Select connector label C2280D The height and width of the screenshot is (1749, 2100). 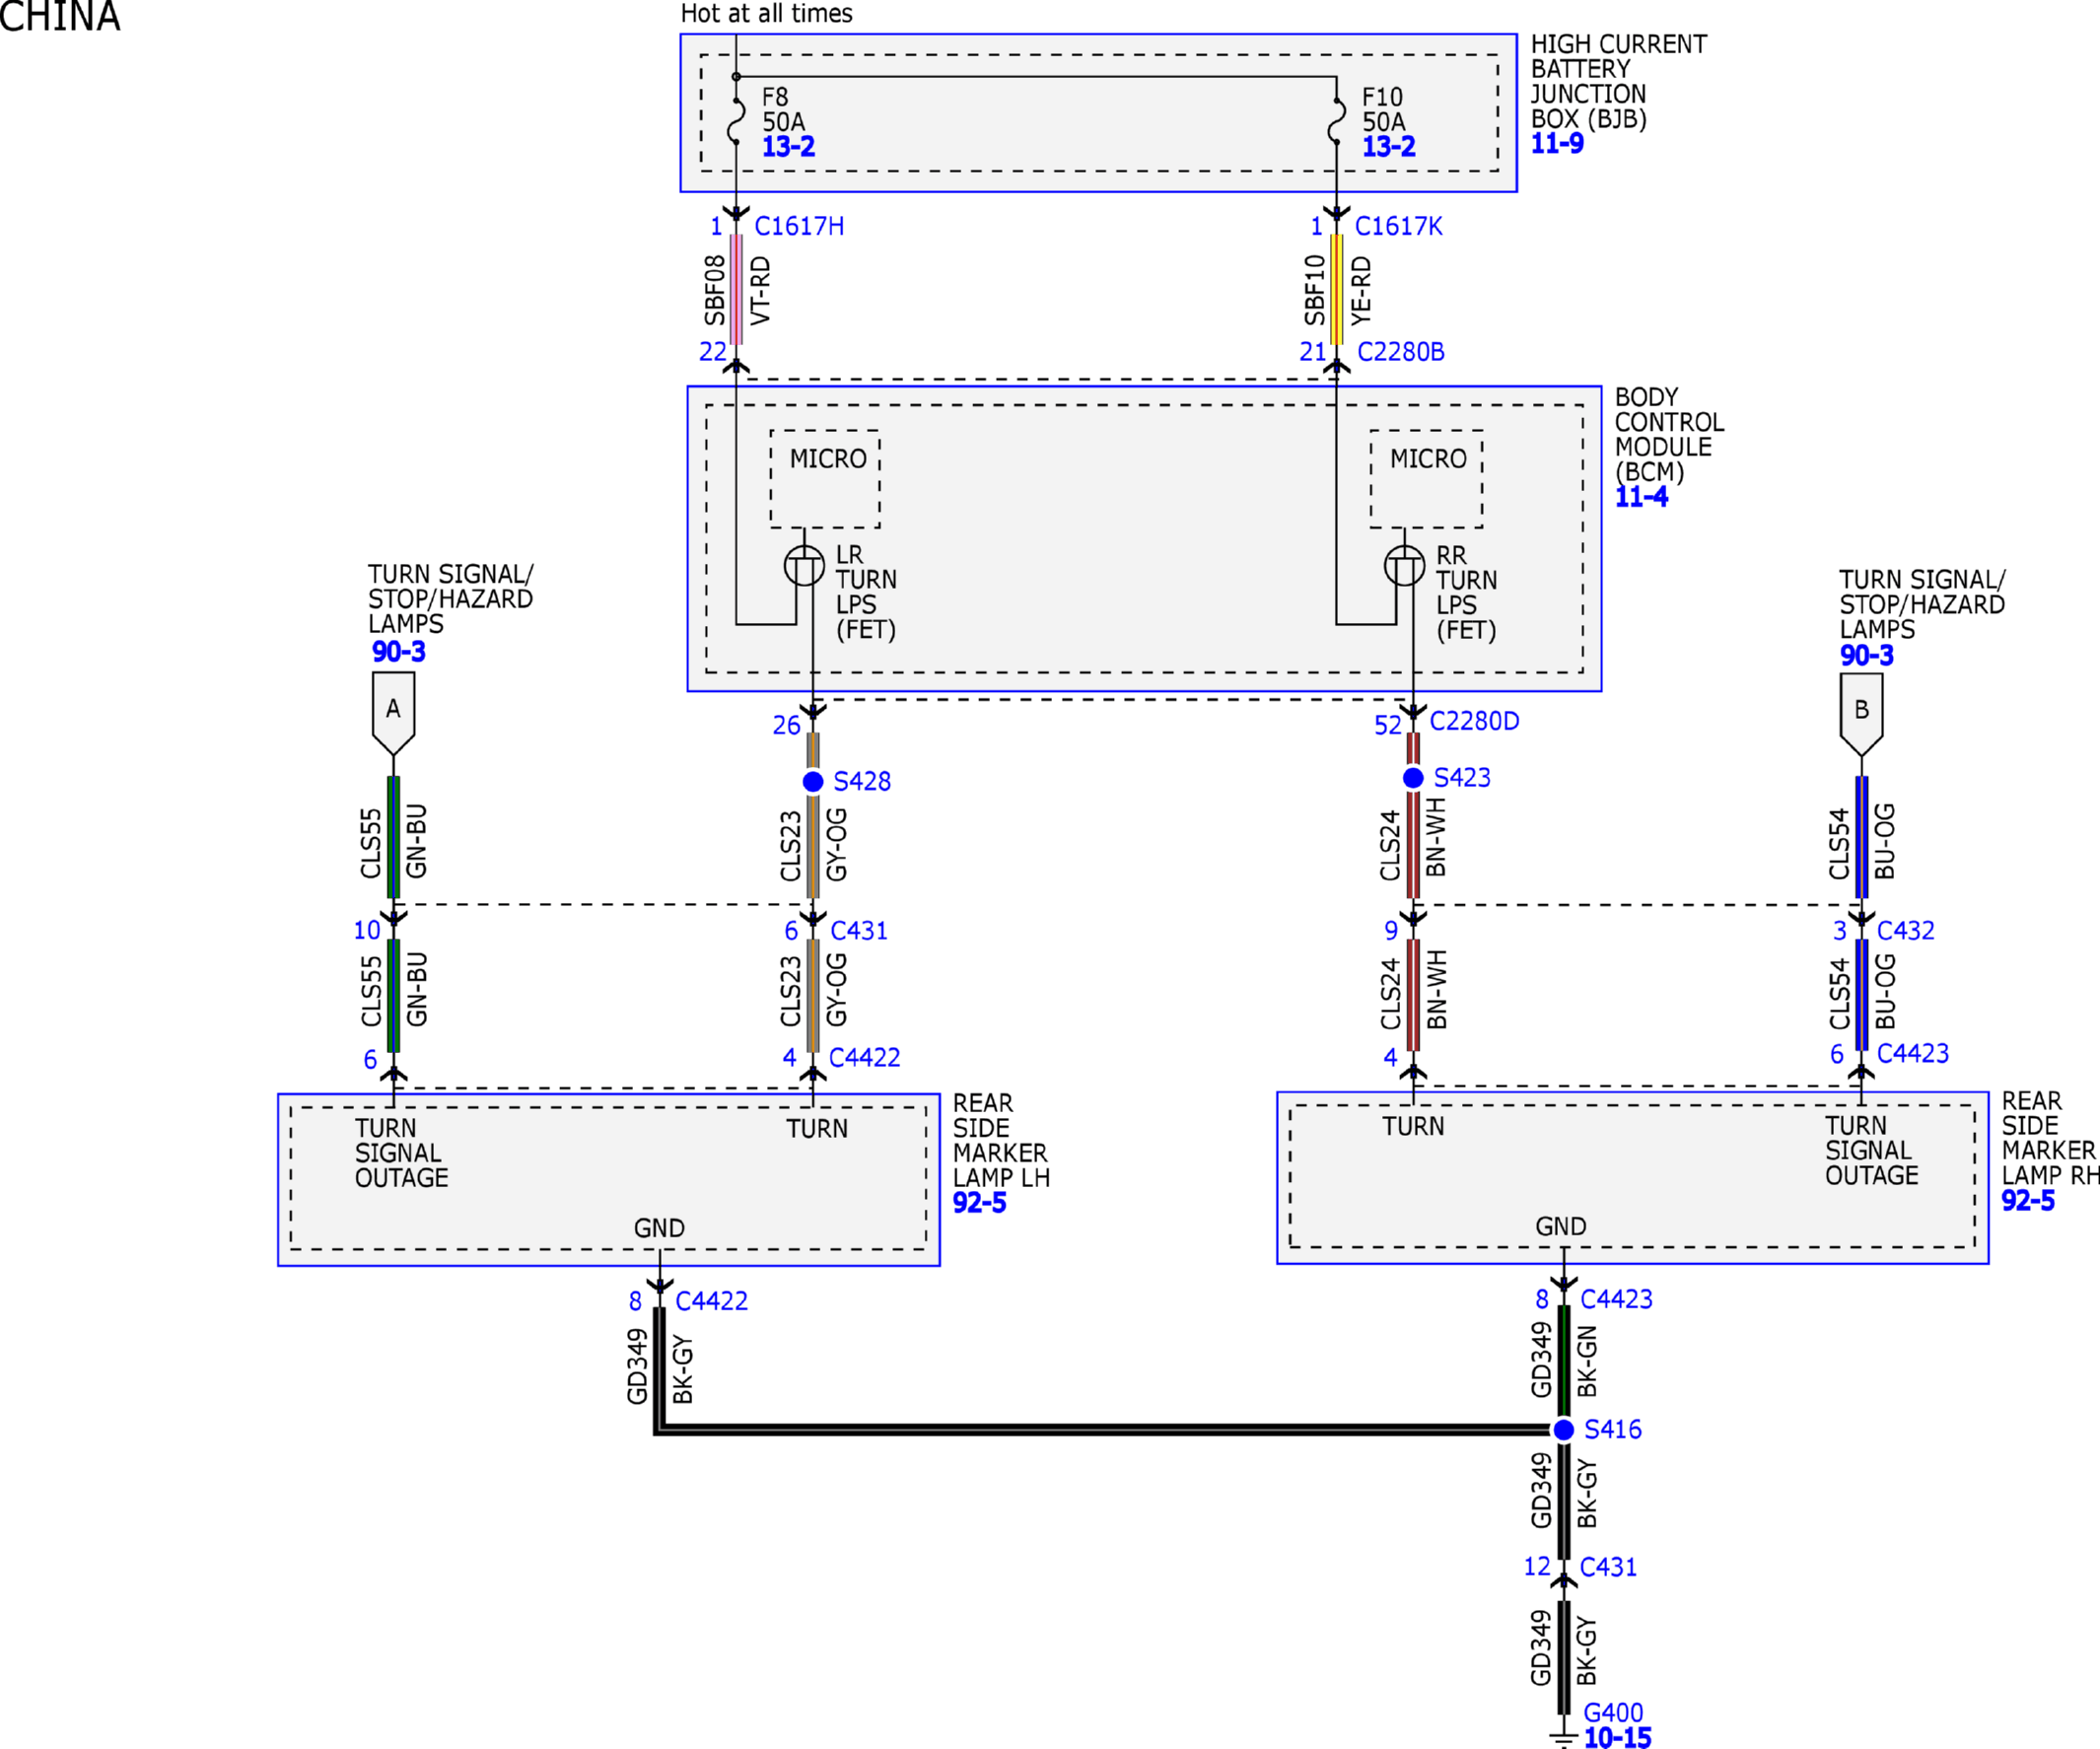[x=1474, y=721]
